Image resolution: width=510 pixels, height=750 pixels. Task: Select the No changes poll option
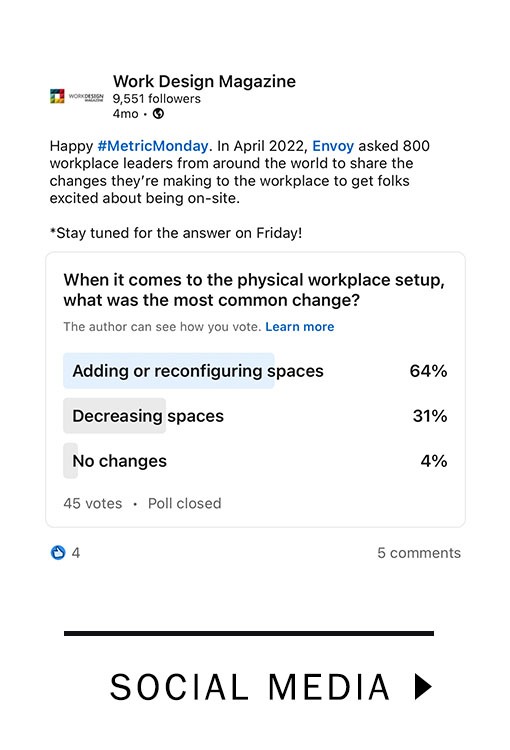(255, 461)
